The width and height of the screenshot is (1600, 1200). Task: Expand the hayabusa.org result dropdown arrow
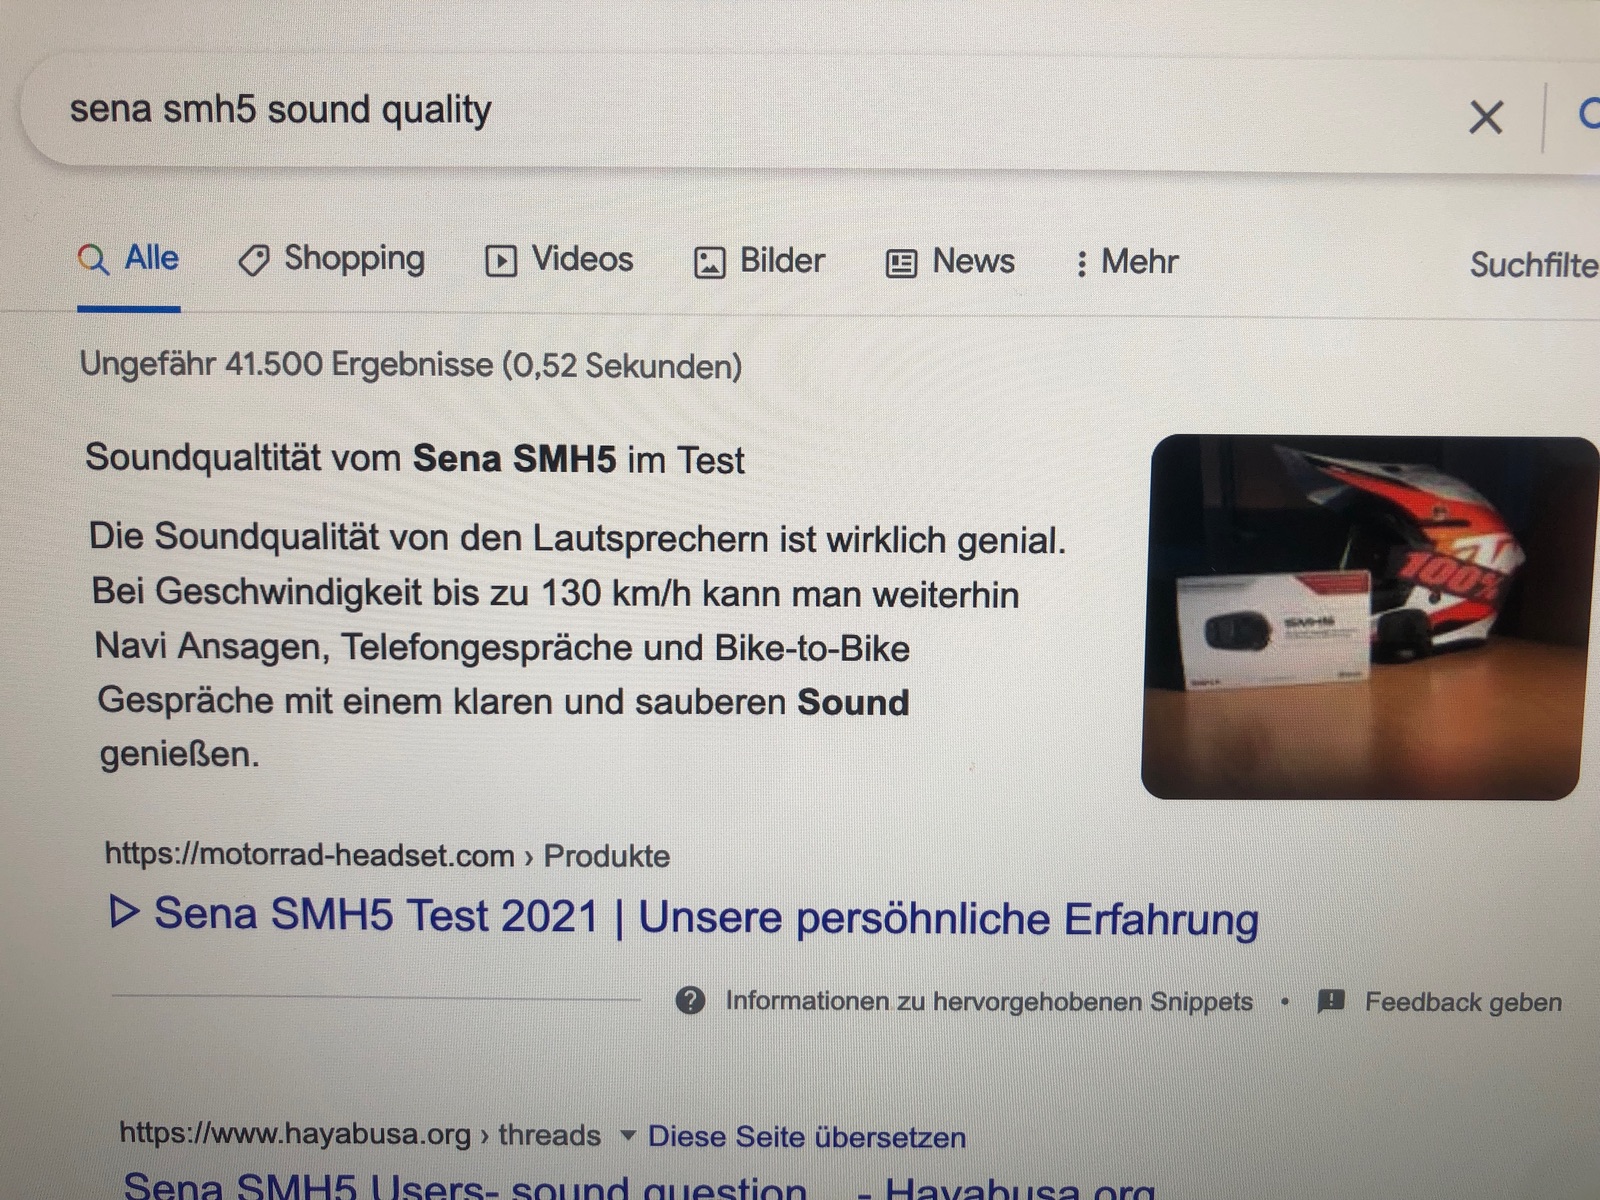pos(628,1135)
